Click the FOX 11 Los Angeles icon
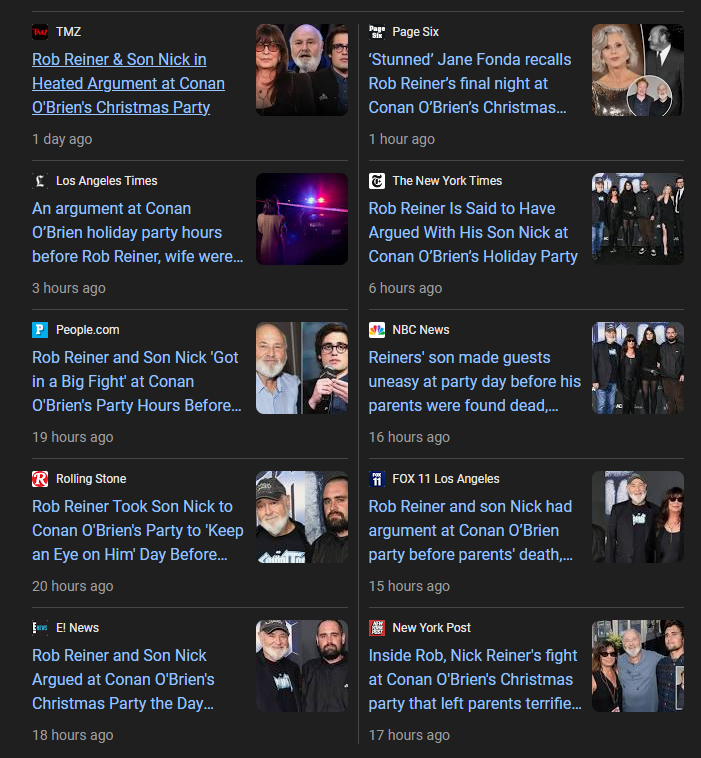 coord(377,479)
